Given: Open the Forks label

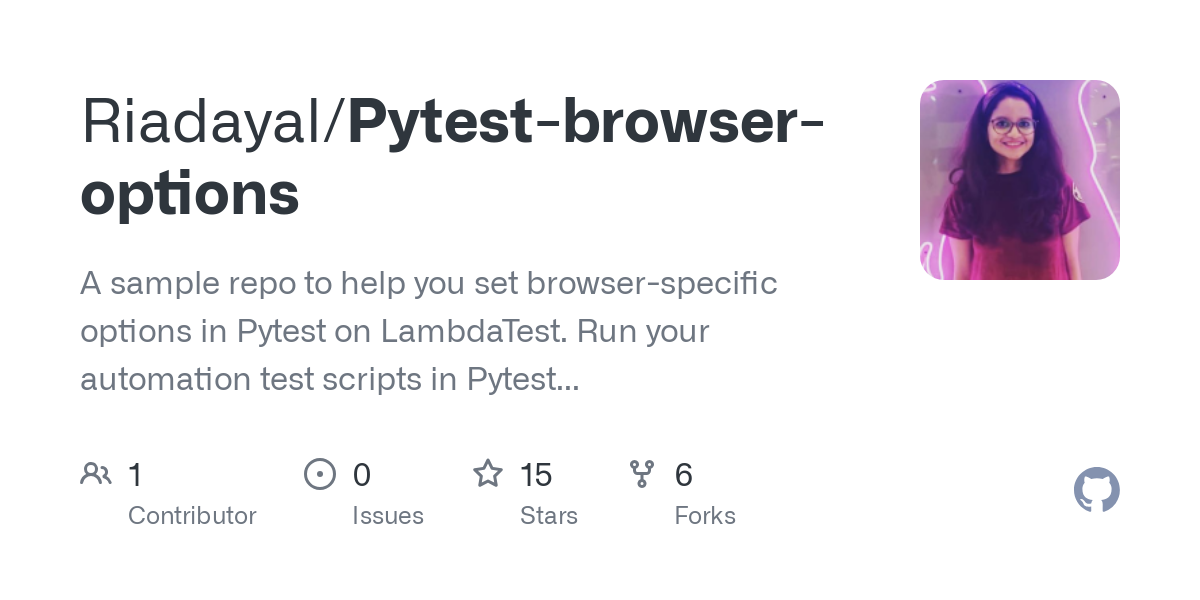Looking at the screenshot, I should click(705, 516).
